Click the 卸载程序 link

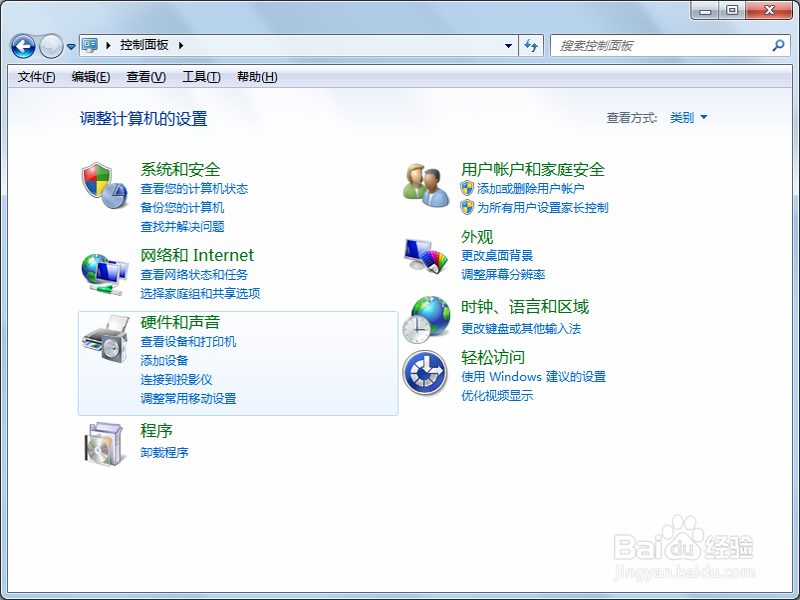164,453
